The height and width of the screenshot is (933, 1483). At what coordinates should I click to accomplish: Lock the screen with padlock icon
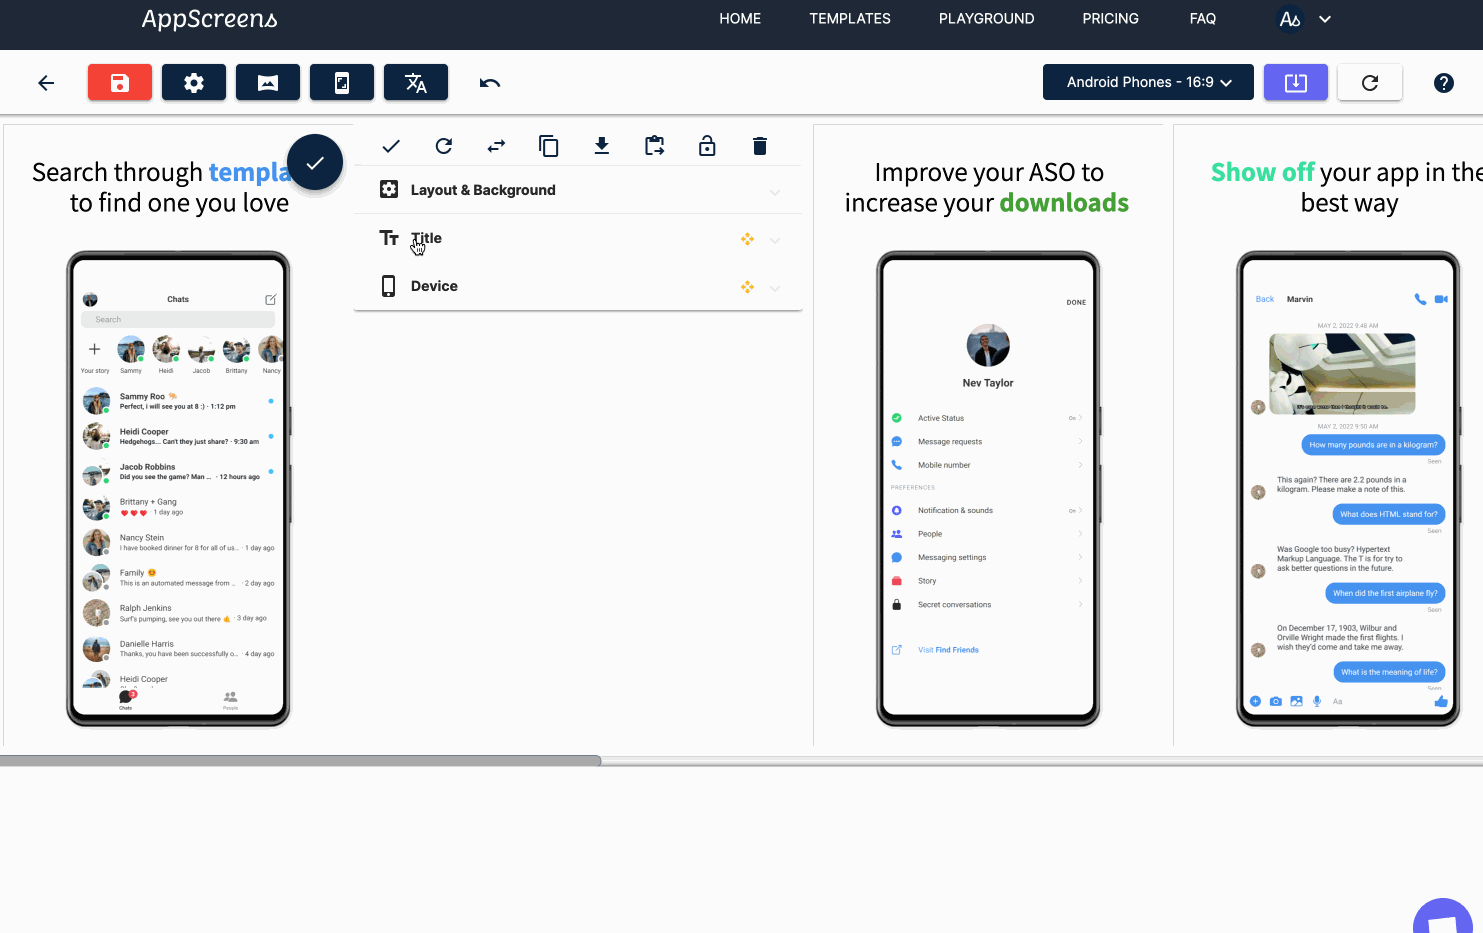click(706, 145)
